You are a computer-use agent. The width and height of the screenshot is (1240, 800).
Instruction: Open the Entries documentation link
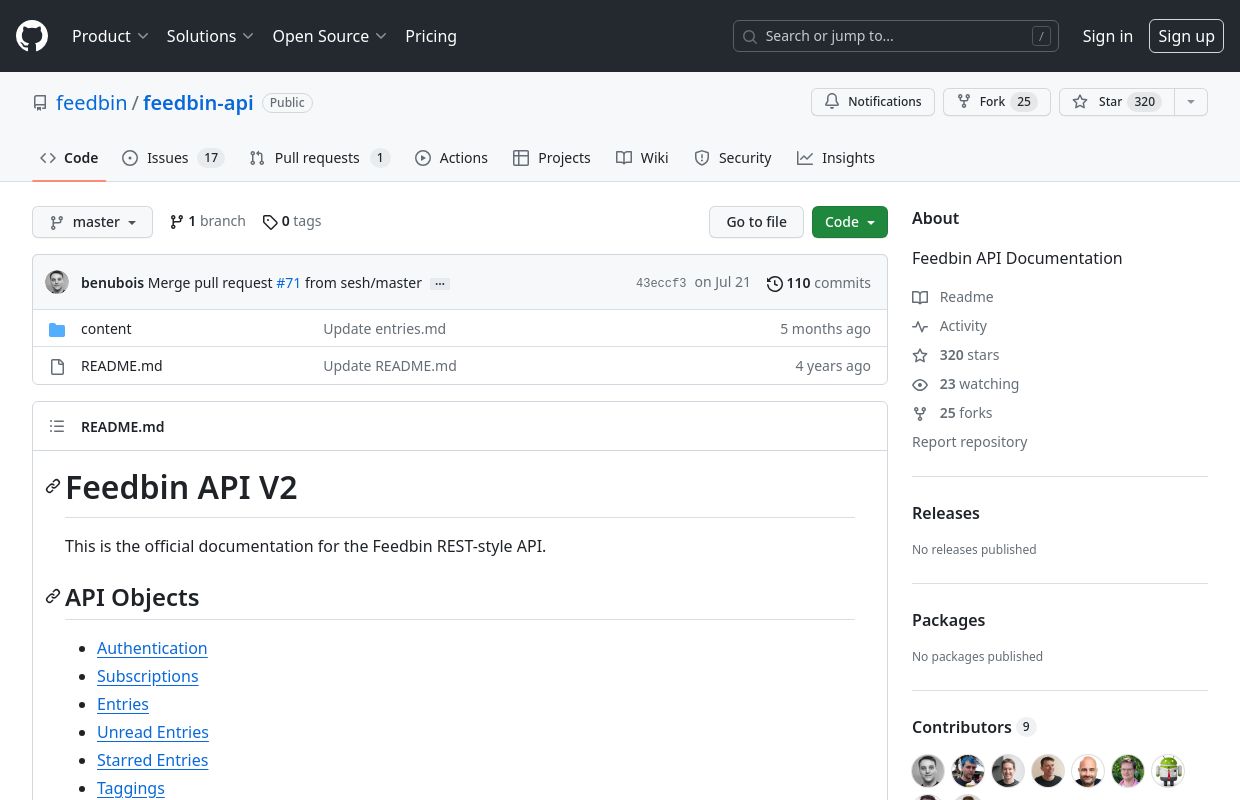tap(123, 704)
